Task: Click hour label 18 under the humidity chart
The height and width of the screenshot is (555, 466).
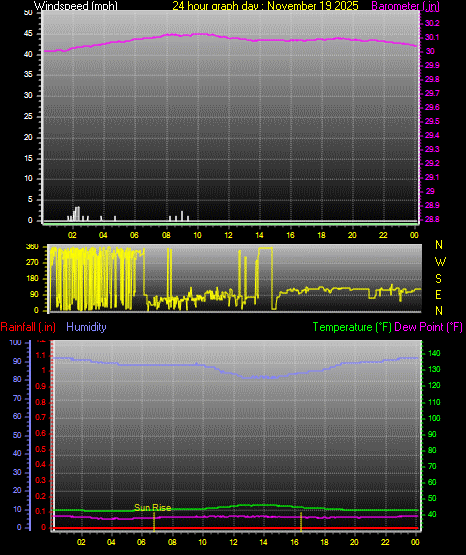Action: pos(324,542)
